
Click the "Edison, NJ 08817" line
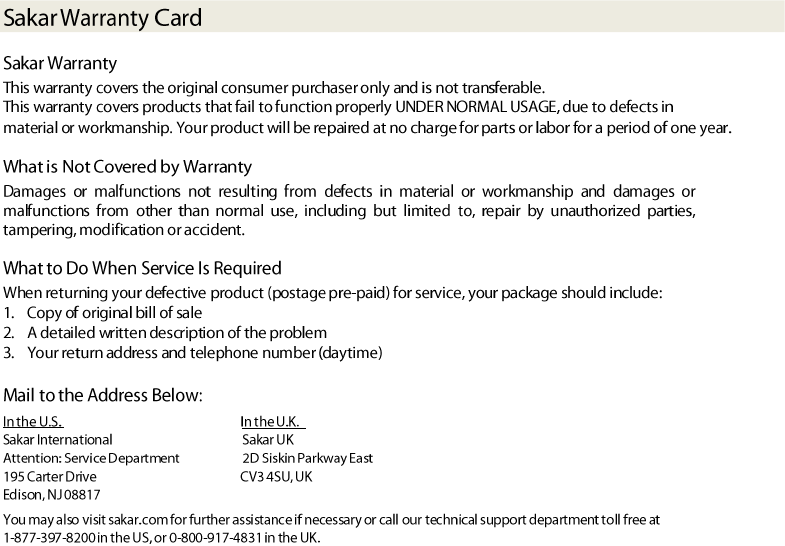[x=52, y=495]
